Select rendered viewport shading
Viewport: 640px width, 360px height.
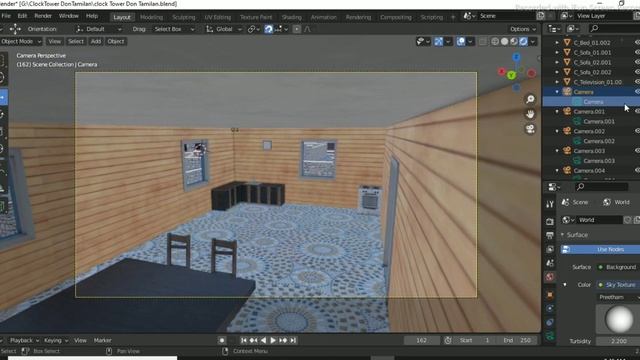(x=523, y=41)
